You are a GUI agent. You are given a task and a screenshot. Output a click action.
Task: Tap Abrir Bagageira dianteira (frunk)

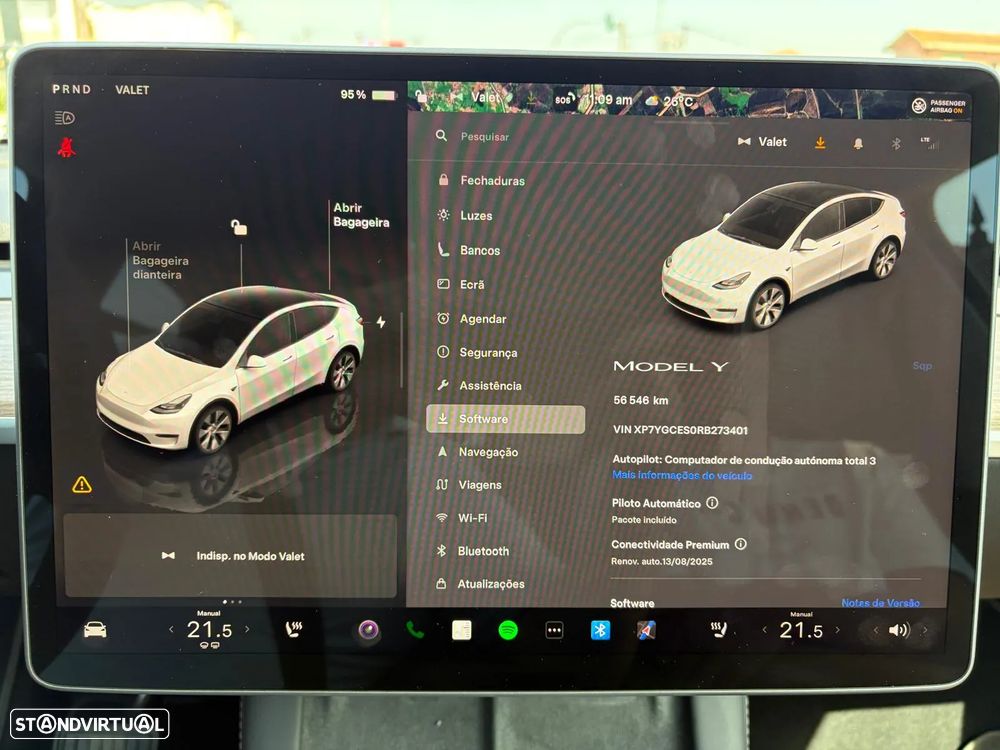pos(160,260)
